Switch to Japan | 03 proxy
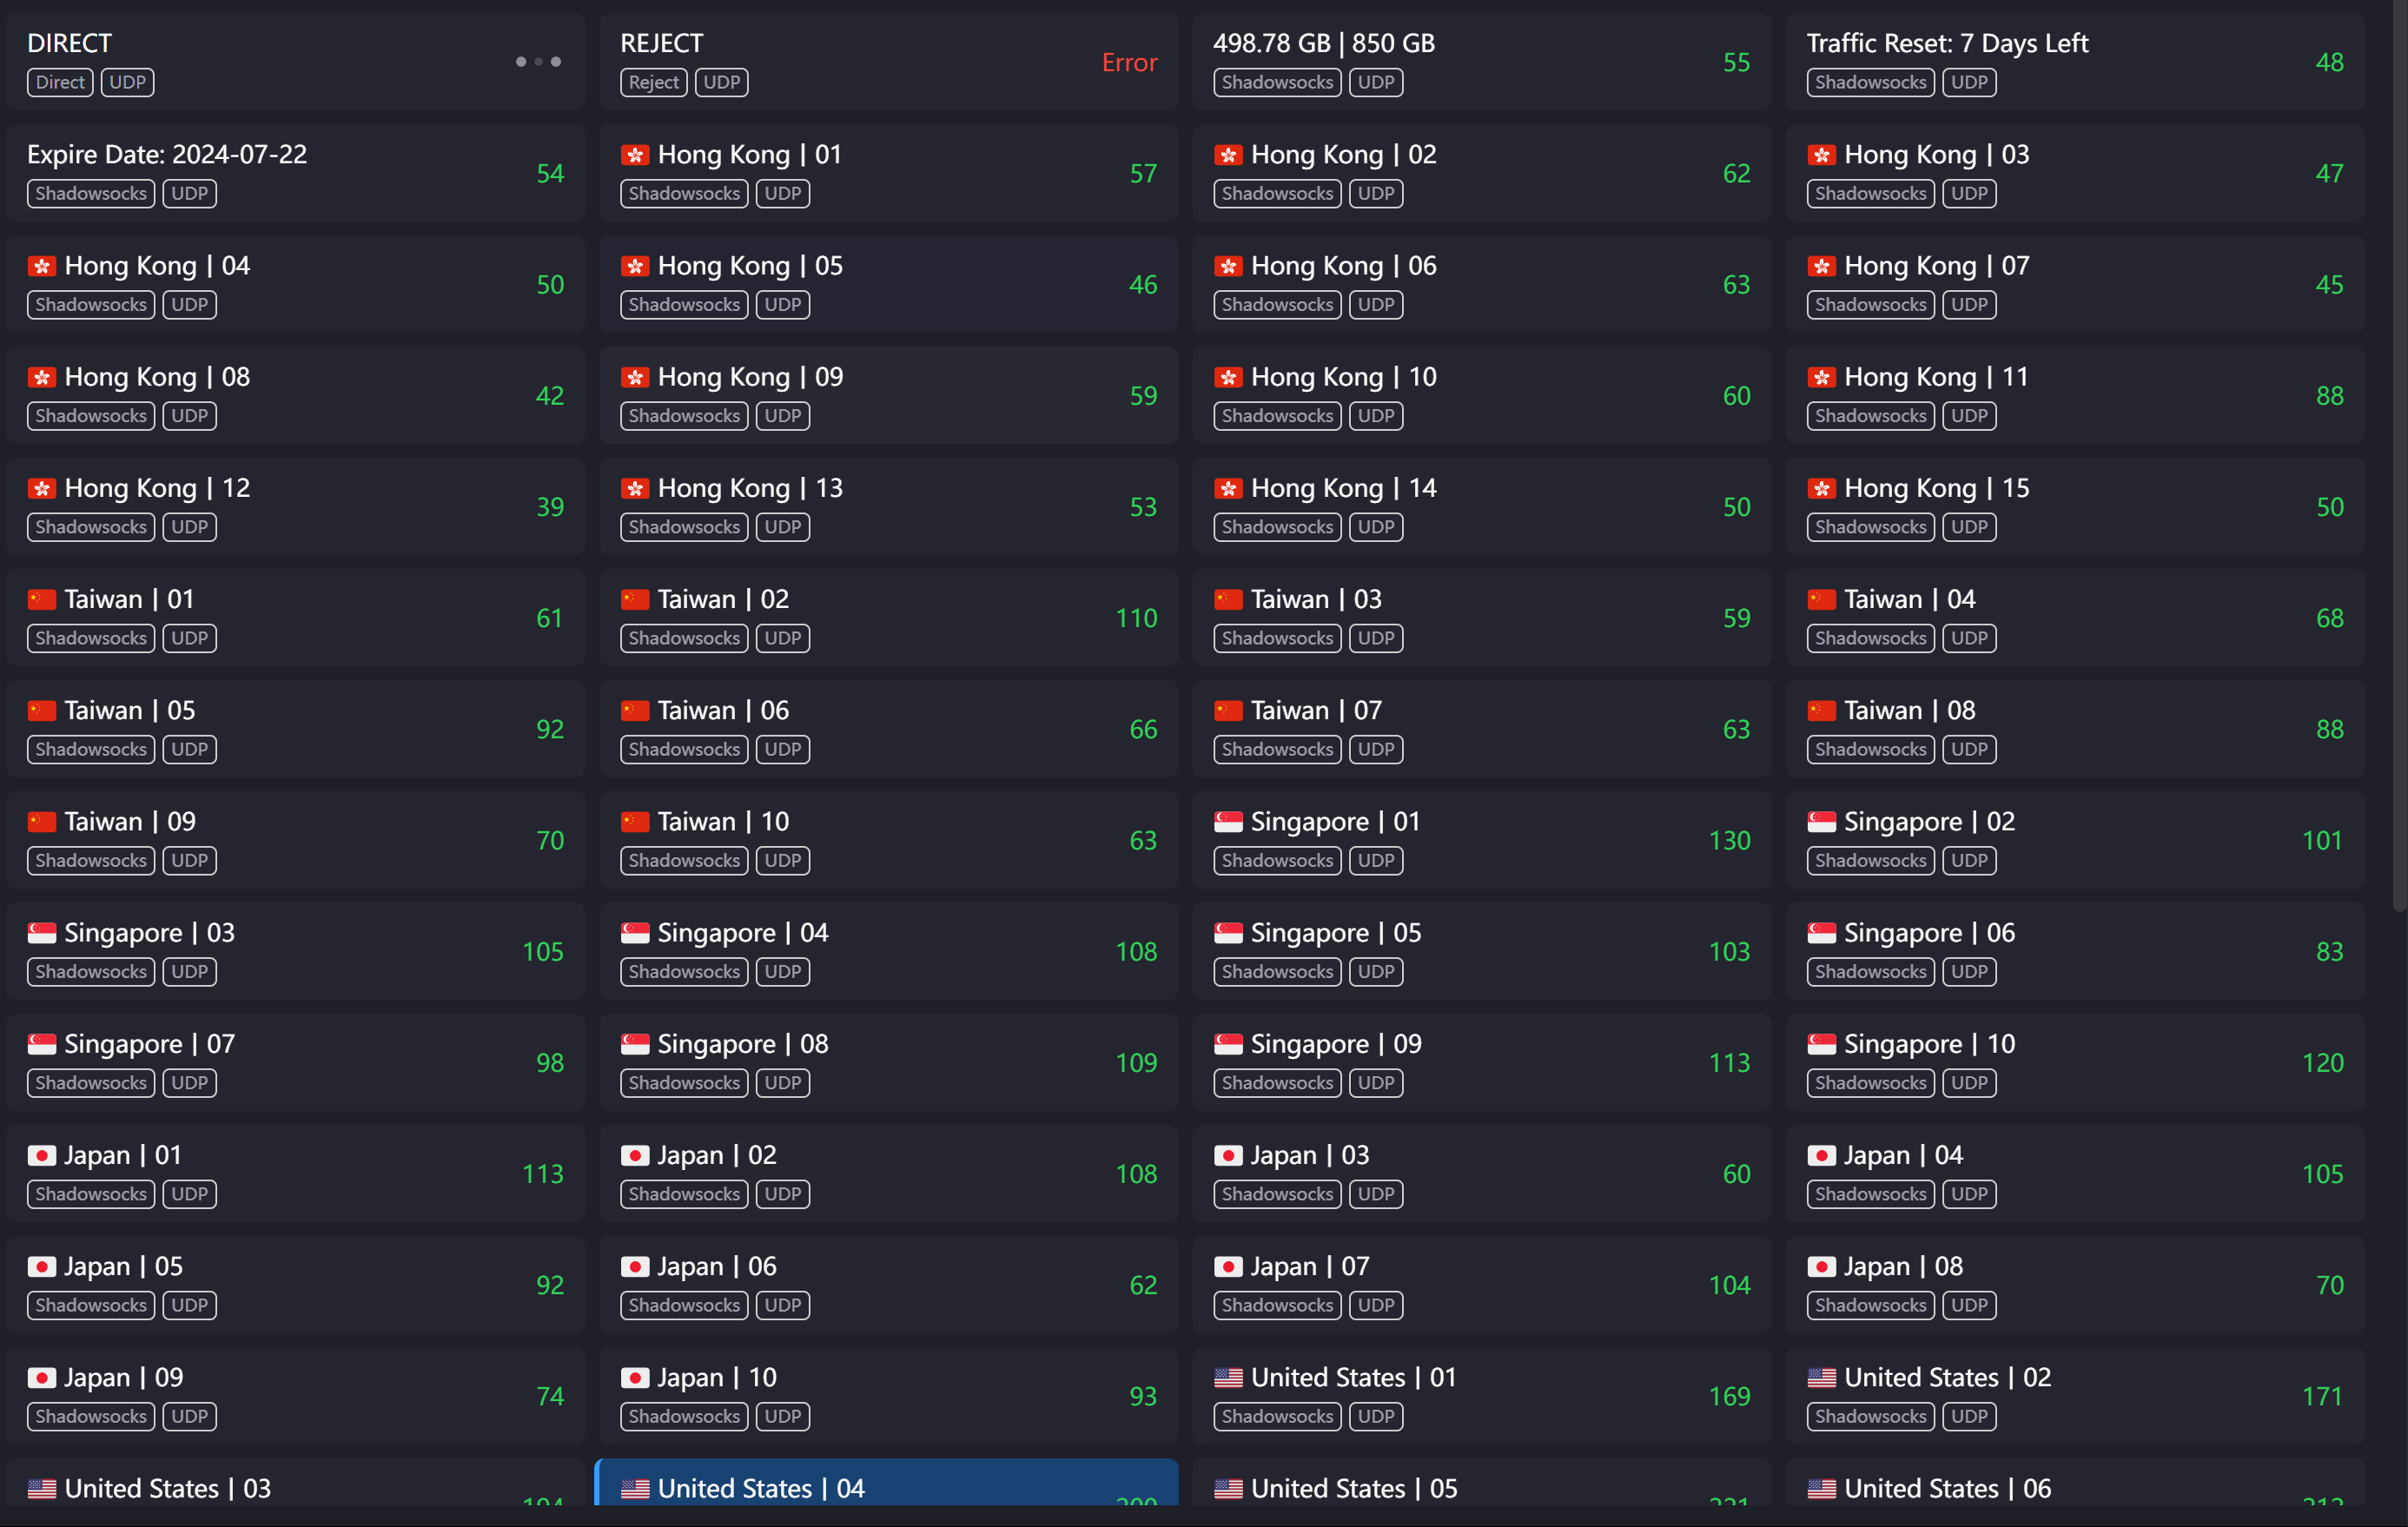 (x=1482, y=1174)
